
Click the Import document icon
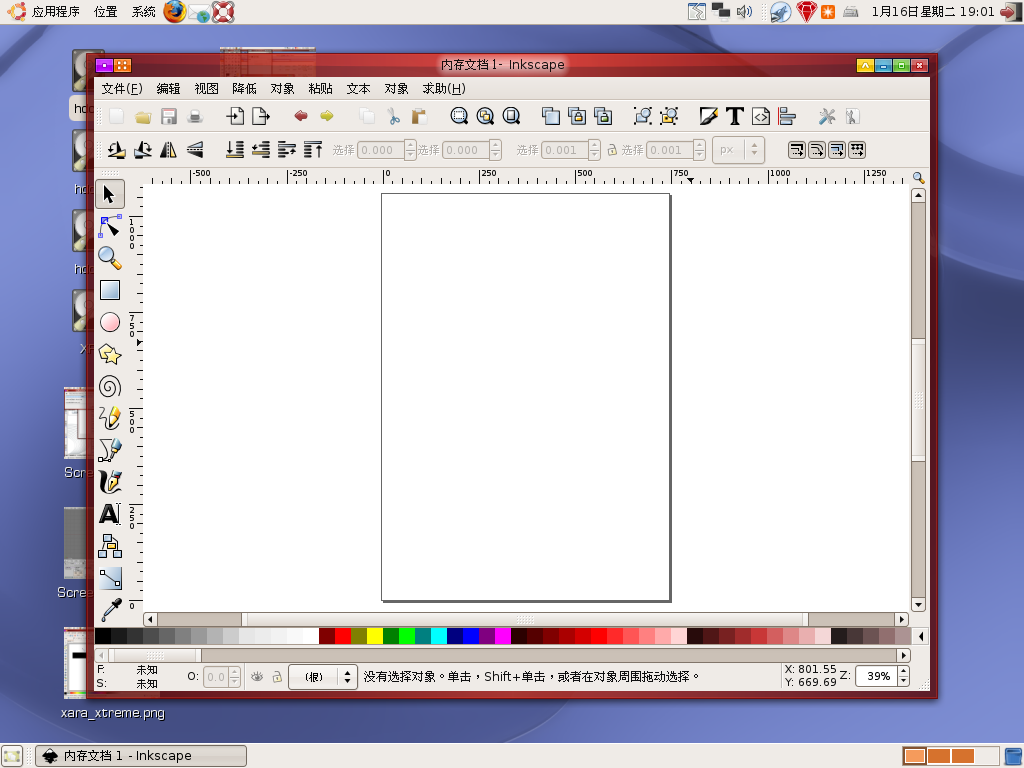pyautogui.click(x=235, y=116)
